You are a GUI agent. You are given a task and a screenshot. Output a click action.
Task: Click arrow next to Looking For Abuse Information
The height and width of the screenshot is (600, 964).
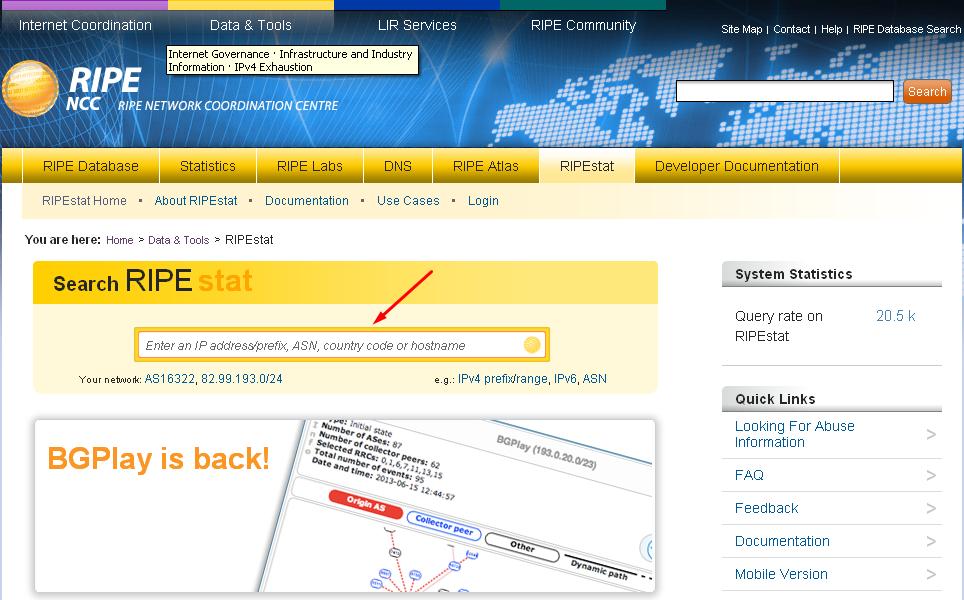(x=931, y=435)
